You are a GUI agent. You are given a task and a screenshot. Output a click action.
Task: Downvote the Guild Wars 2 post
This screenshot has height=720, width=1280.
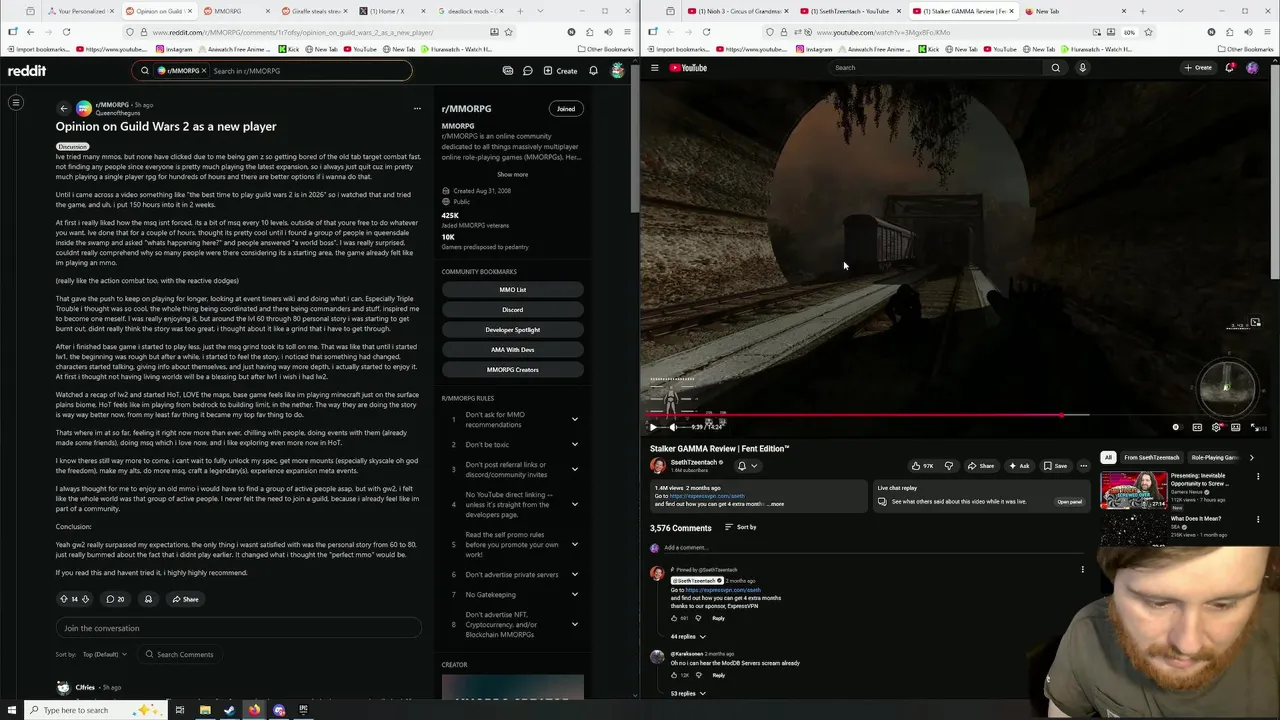coord(85,599)
